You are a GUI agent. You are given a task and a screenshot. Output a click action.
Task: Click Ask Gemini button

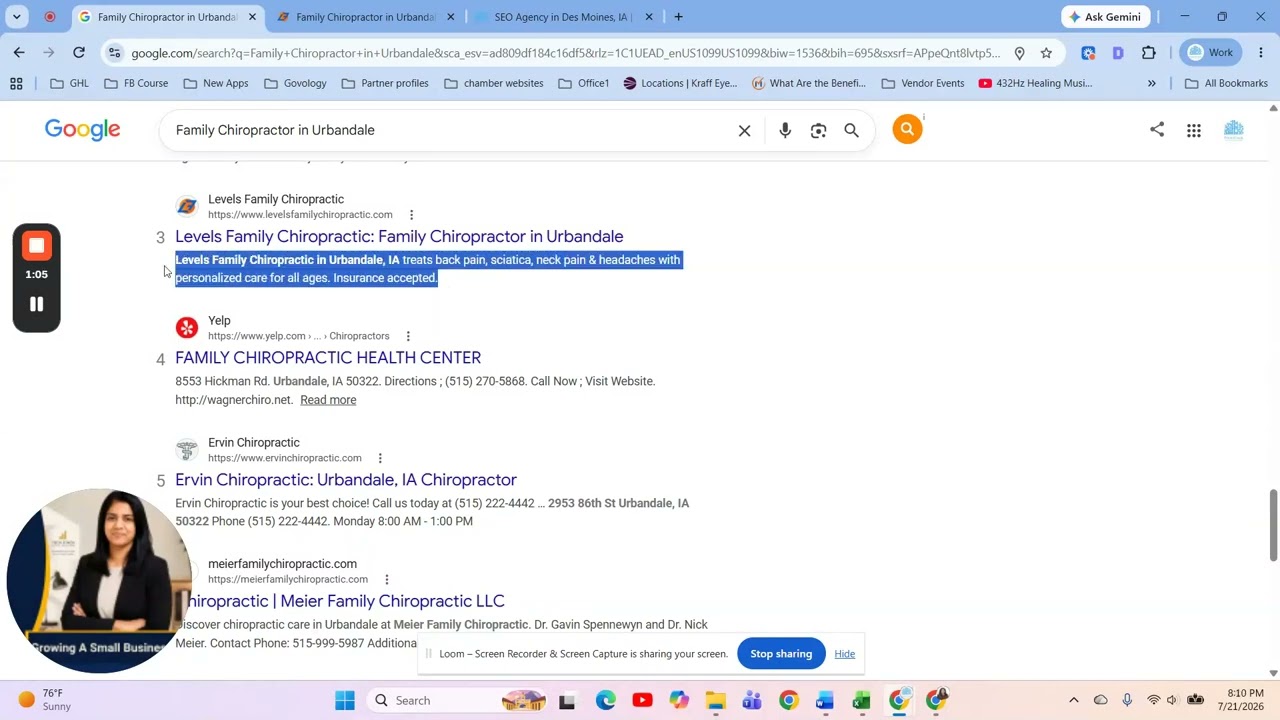pos(1106,17)
